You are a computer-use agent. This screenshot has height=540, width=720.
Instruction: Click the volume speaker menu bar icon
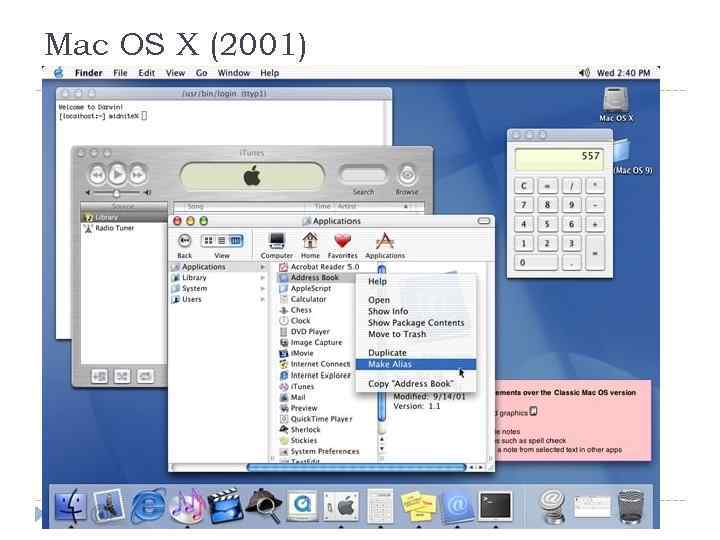(x=583, y=73)
